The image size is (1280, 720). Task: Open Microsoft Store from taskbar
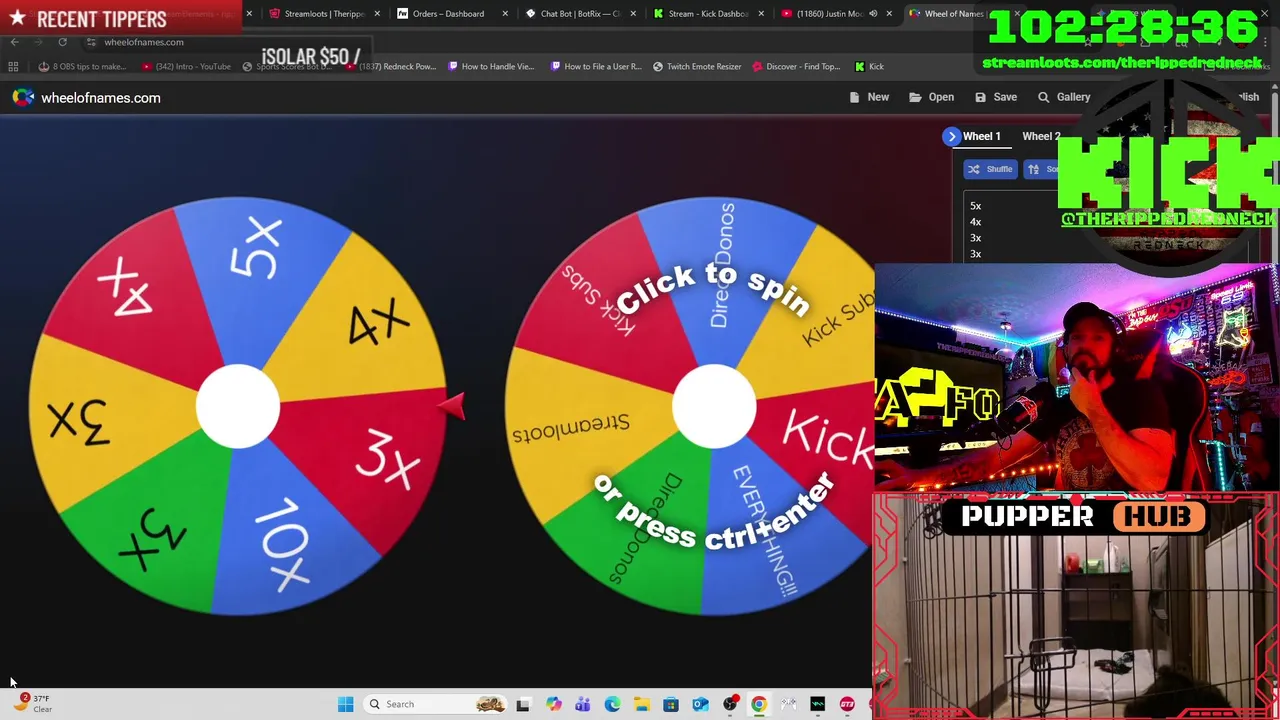(x=671, y=704)
